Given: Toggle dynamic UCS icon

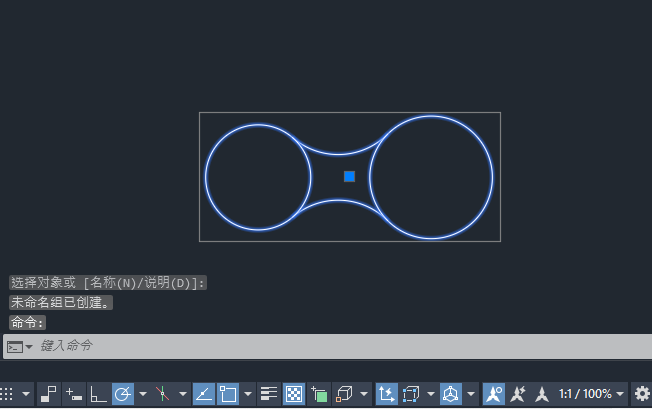Looking at the screenshot, I should [x=387, y=394].
